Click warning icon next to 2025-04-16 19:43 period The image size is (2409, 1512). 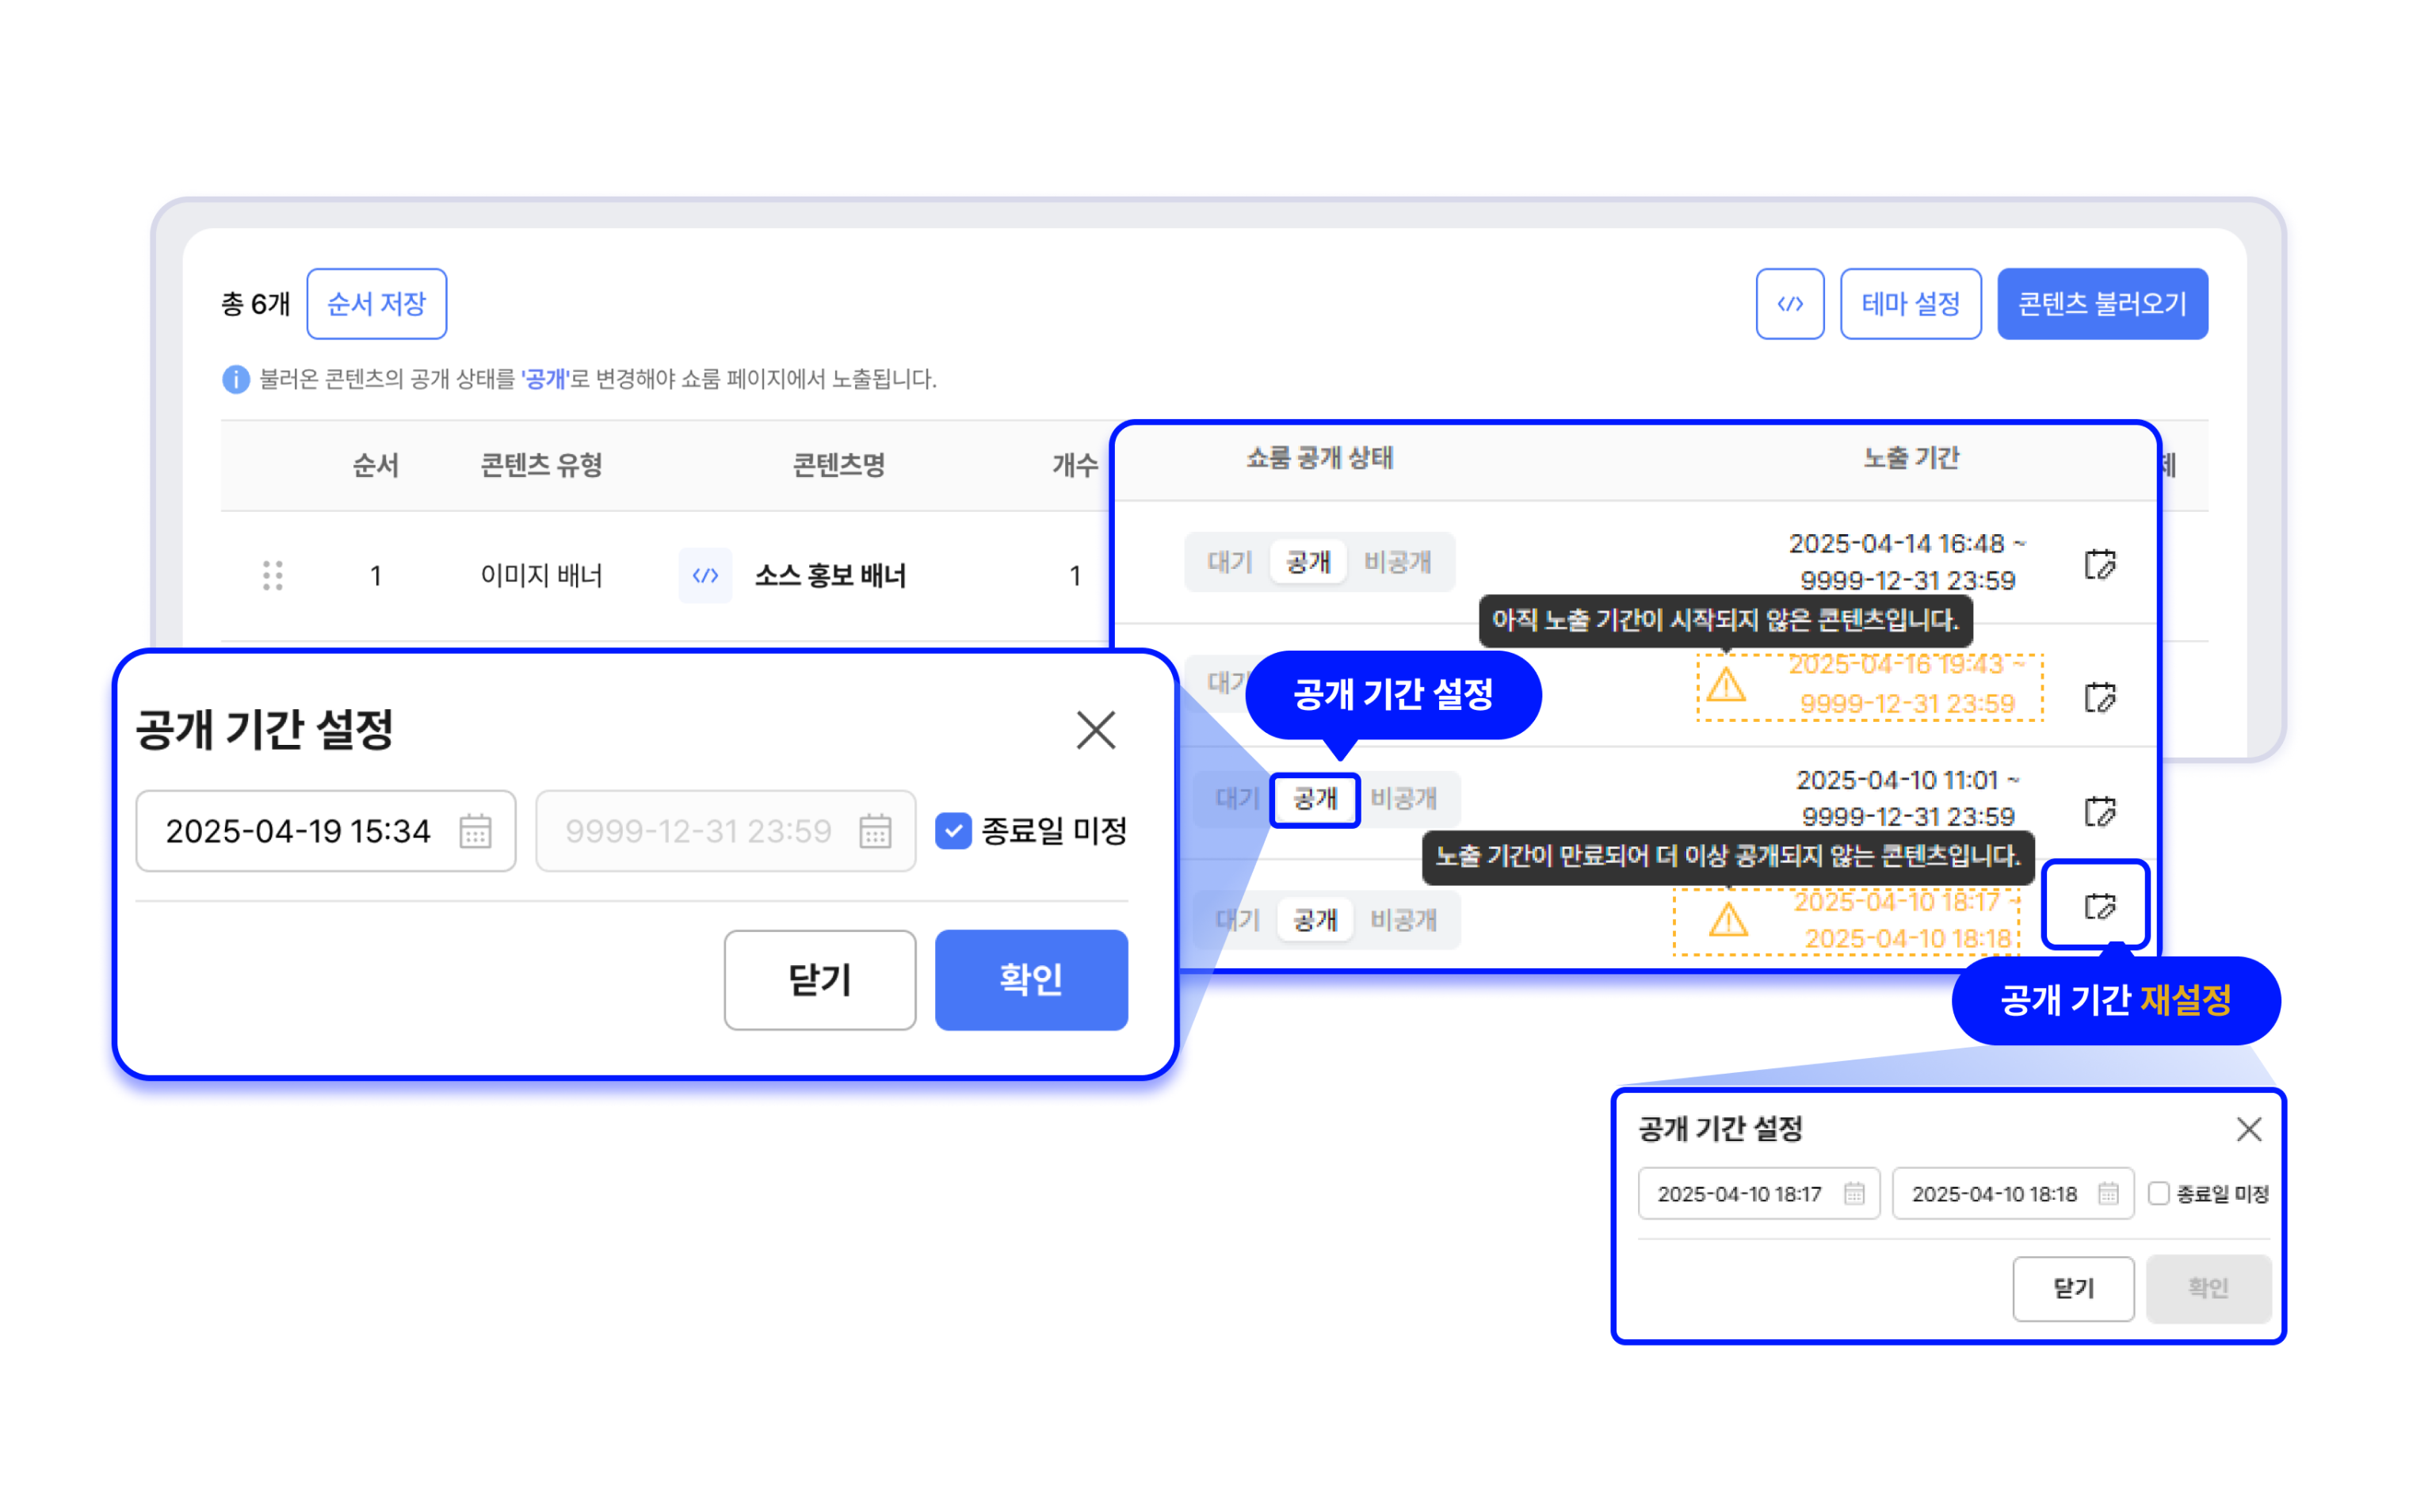pyautogui.click(x=1726, y=686)
